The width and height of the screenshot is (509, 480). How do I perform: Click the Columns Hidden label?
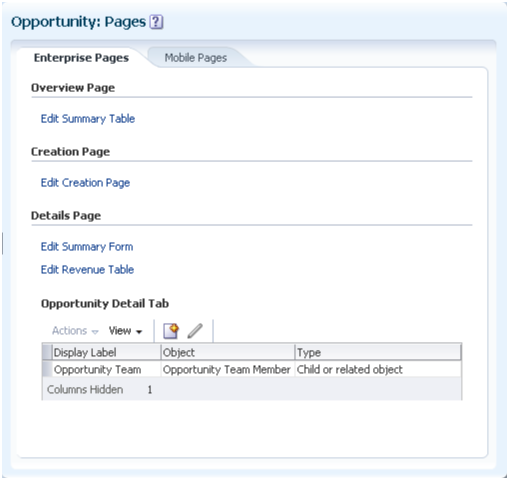pos(85,389)
